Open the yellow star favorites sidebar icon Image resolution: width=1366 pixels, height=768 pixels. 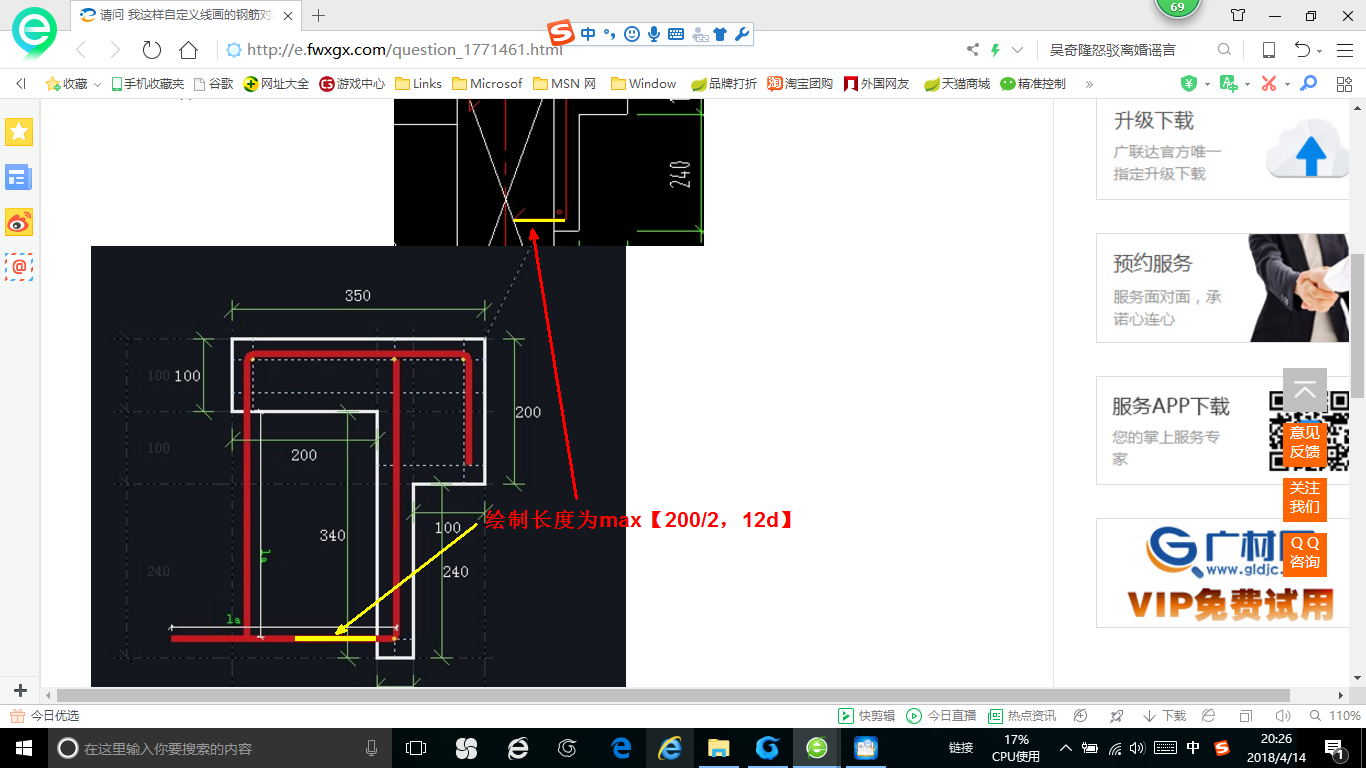(19, 132)
